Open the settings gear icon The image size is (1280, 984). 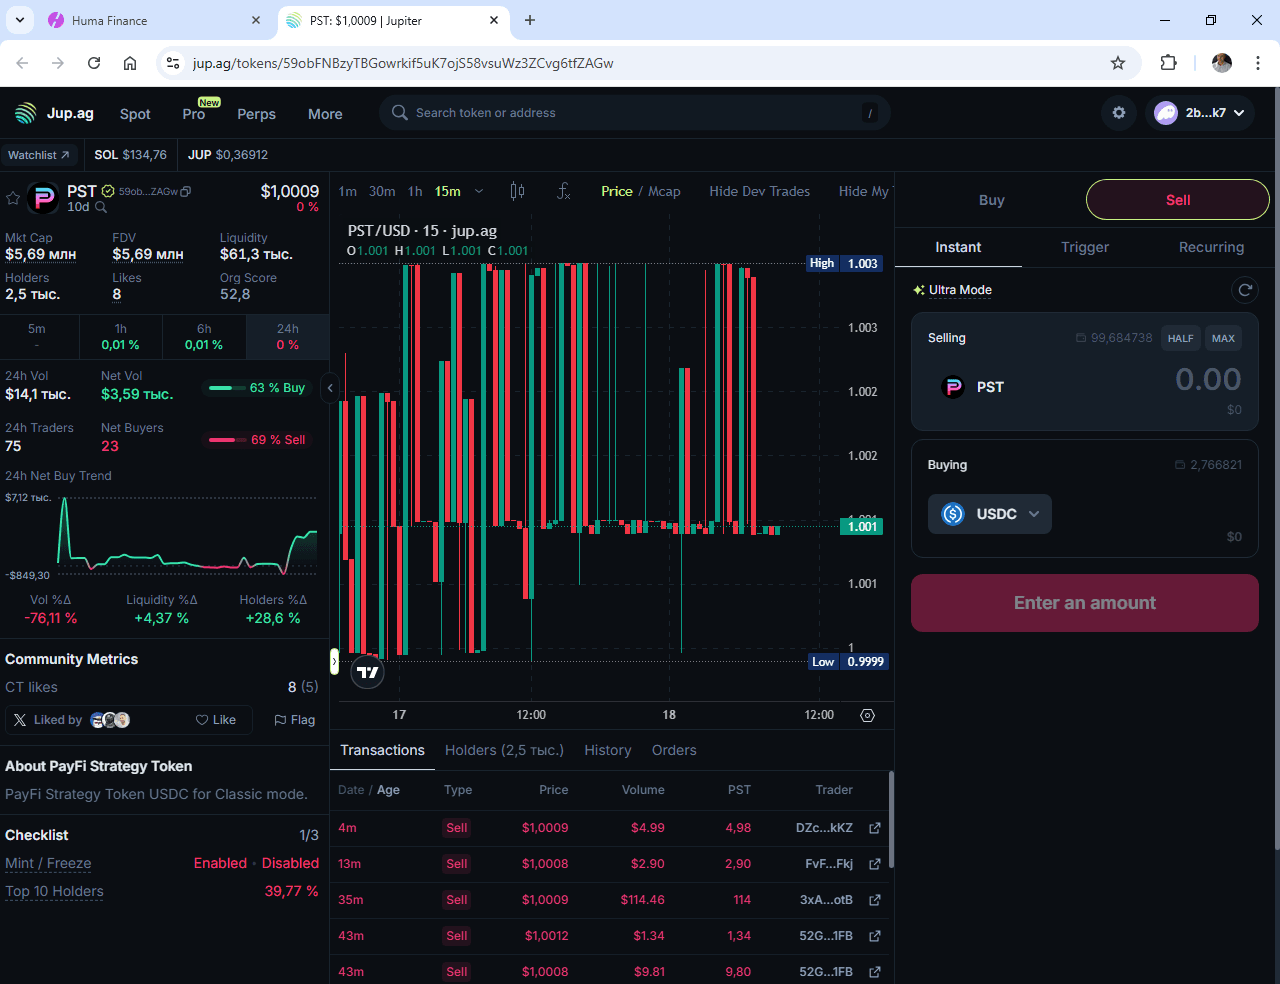point(1119,113)
